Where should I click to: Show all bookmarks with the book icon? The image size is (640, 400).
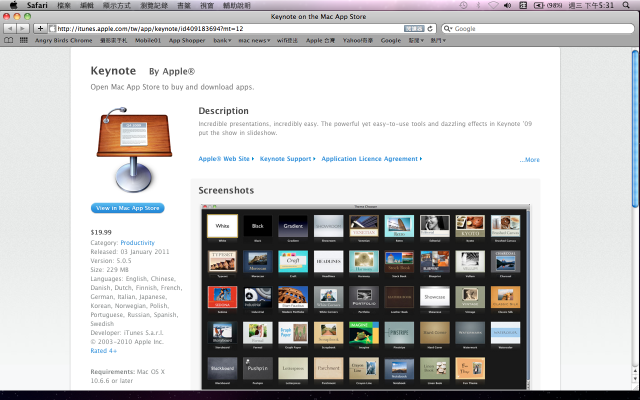pos(9,40)
